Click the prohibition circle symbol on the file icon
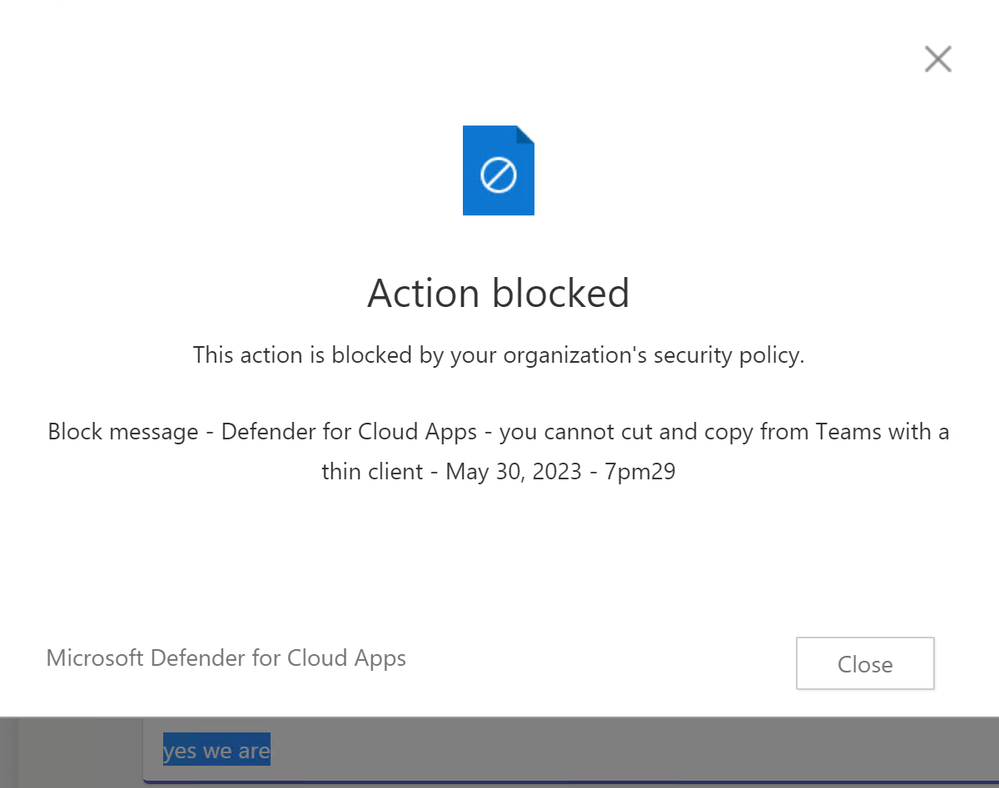Viewport: 999px width, 788px height. click(x=498, y=175)
